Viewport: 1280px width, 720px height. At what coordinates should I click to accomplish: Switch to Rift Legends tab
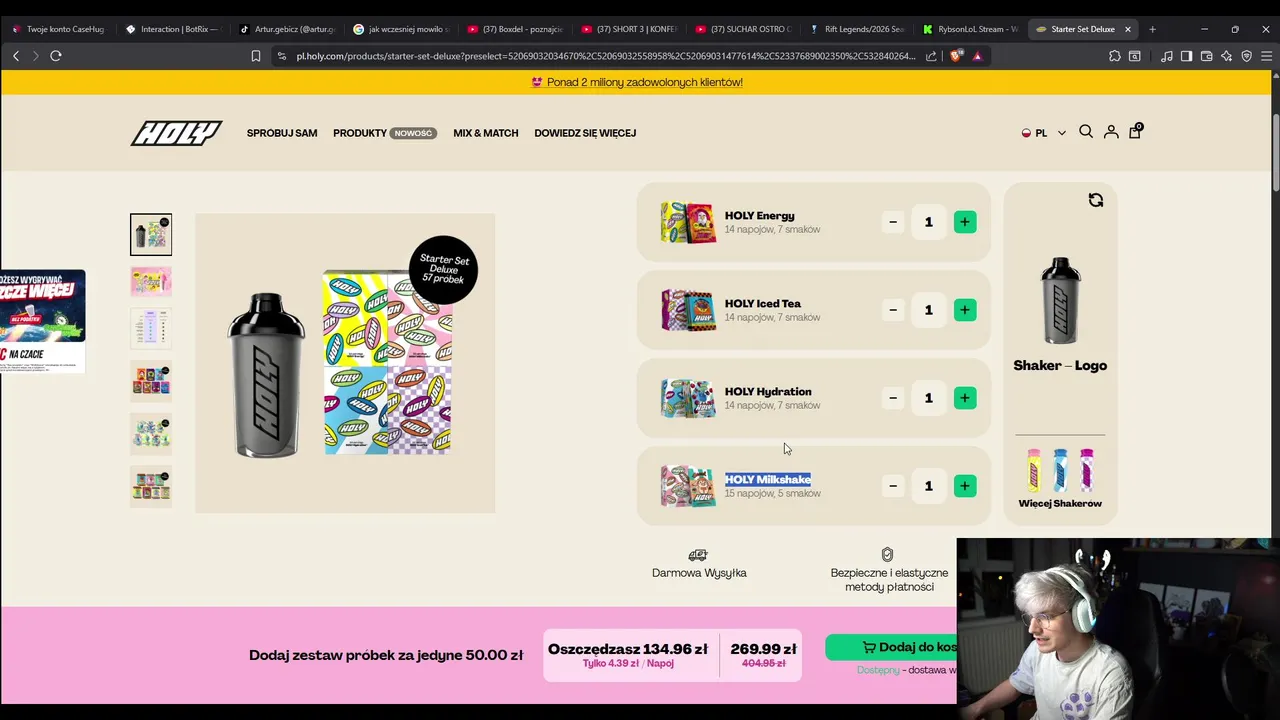[x=856, y=29]
